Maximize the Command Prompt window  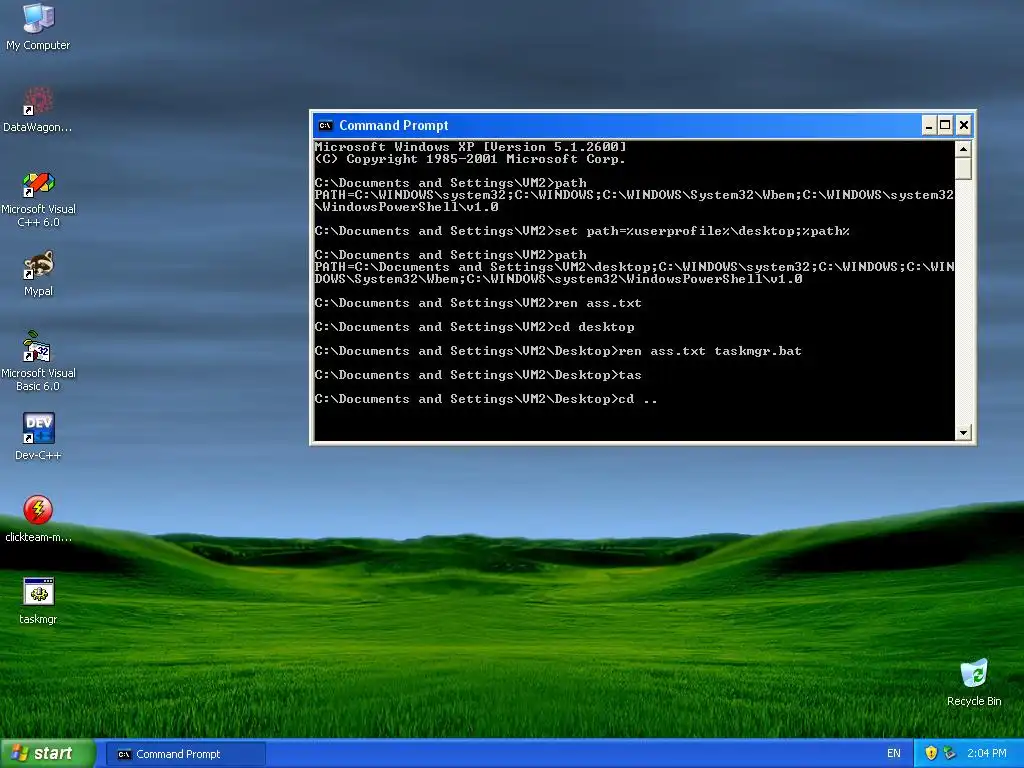(946, 125)
